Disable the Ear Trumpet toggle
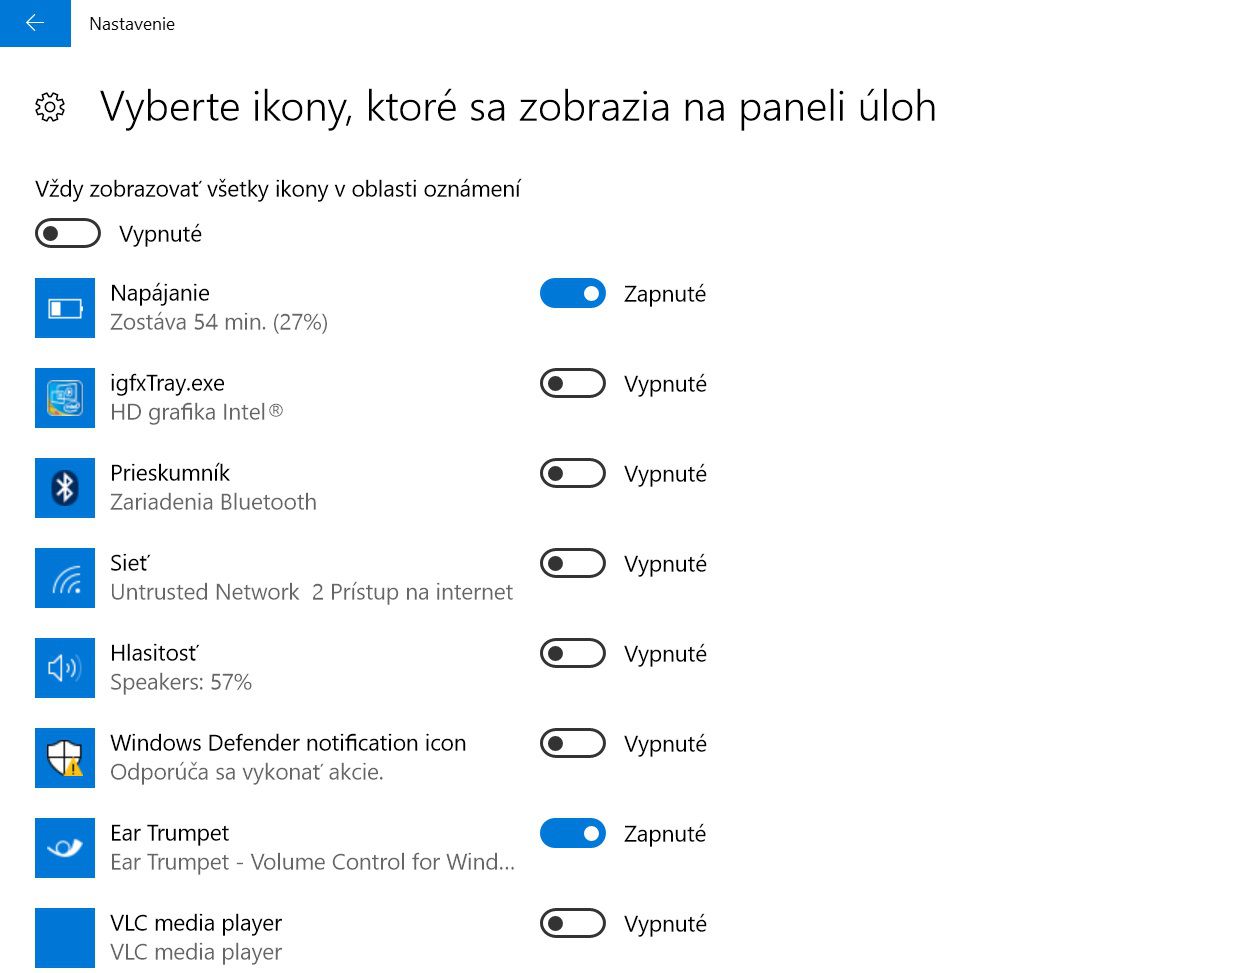Screen dimensions: 1239x973 pyautogui.click(x=573, y=833)
